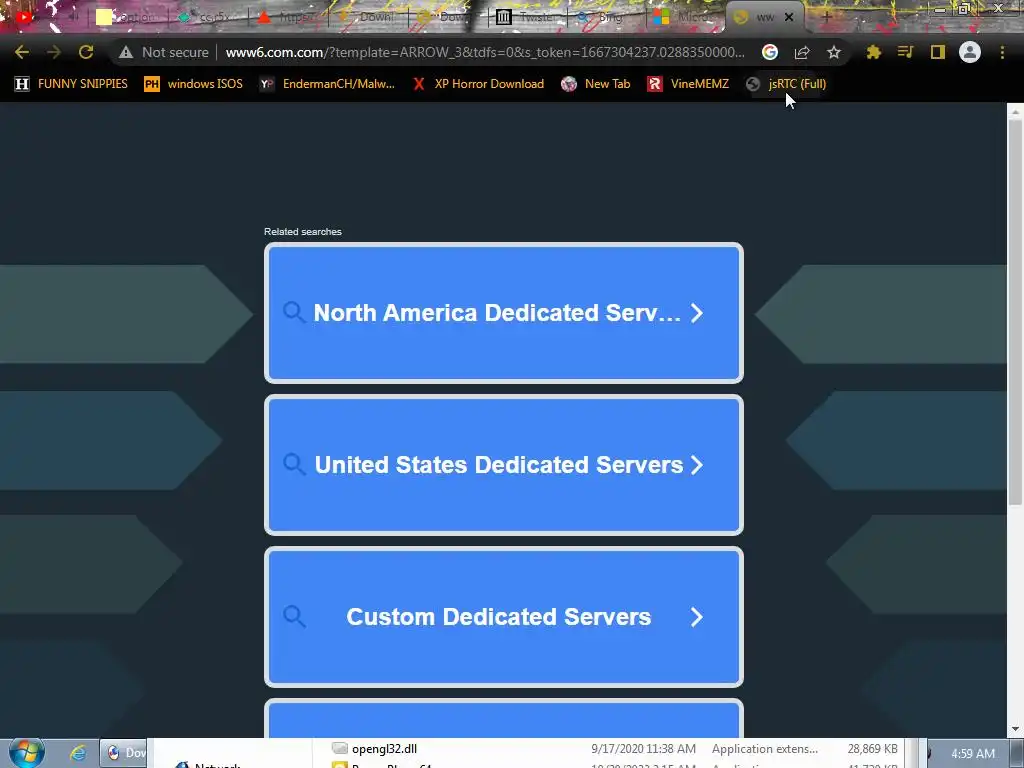The height and width of the screenshot is (768, 1024).
Task: Go back using the browser back arrow
Action: (x=22, y=52)
